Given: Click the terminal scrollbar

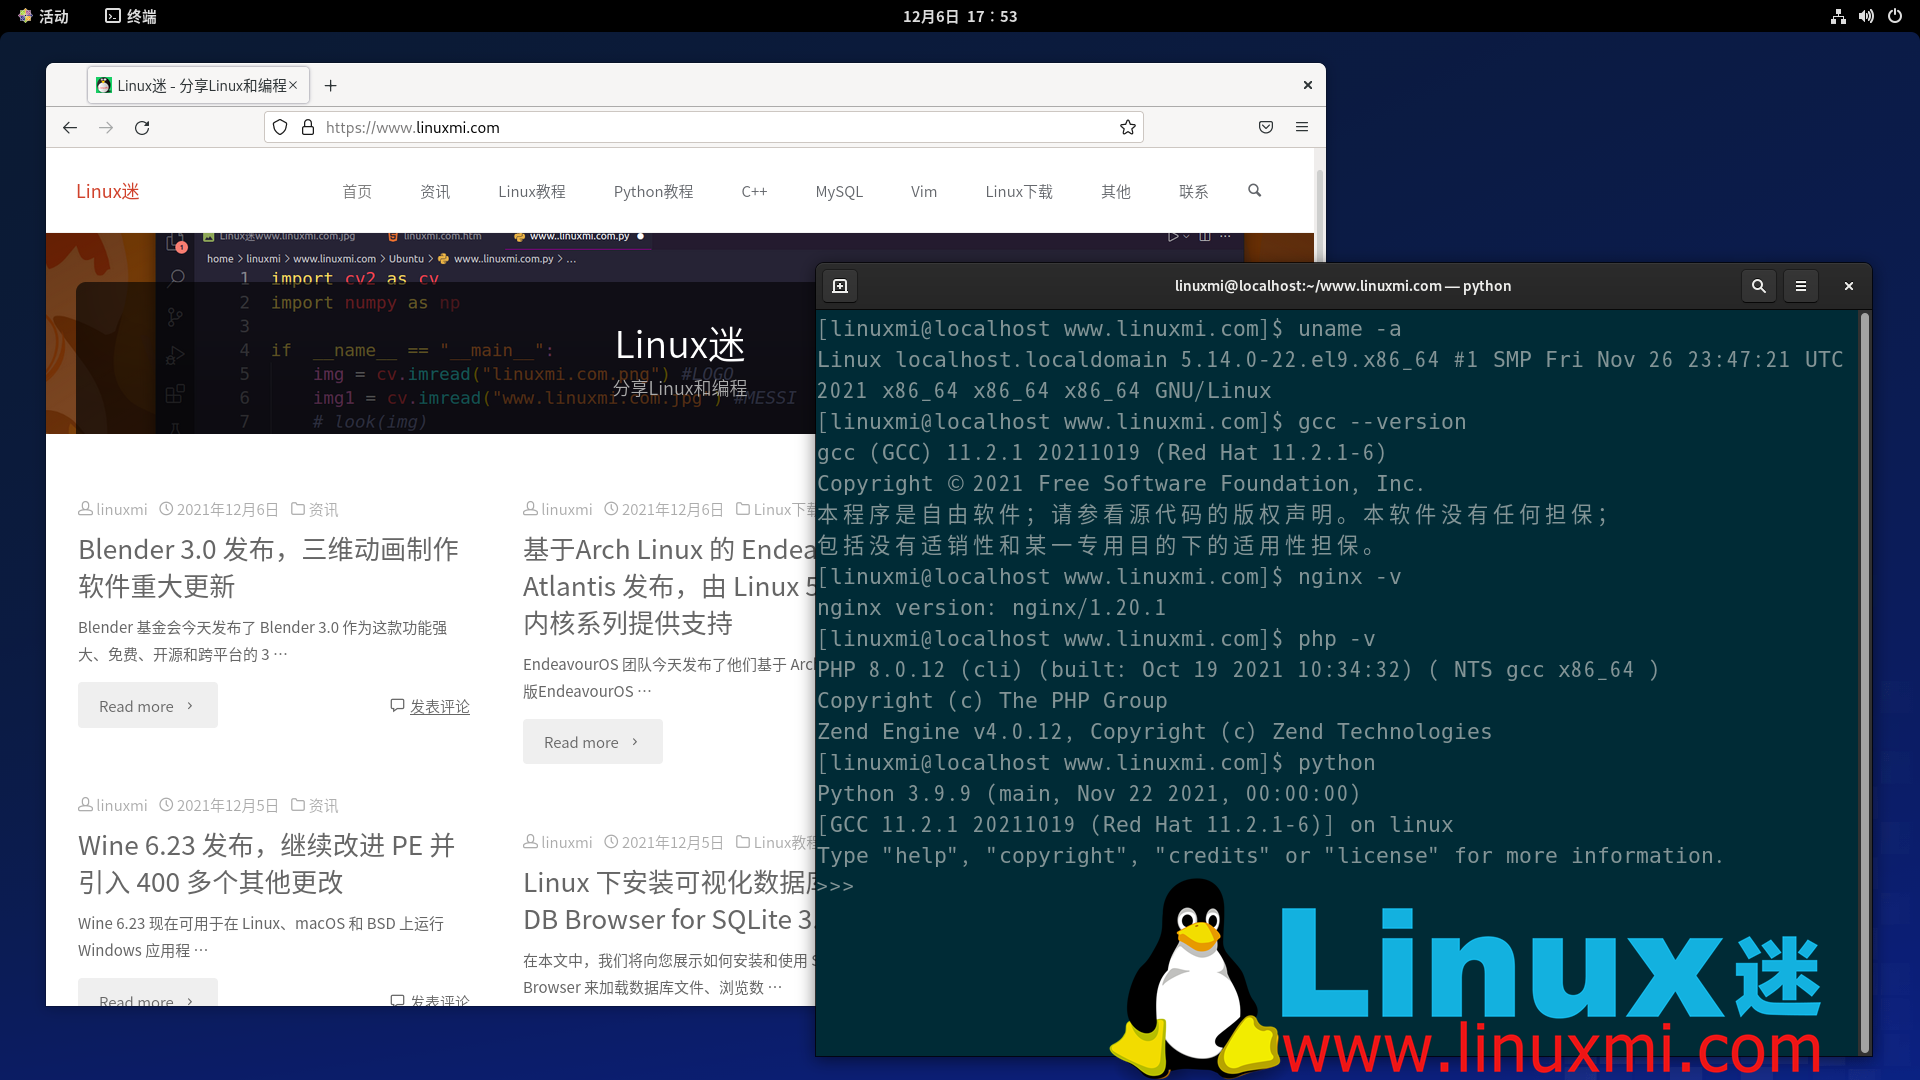Looking at the screenshot, I should tap(1864, 682).
